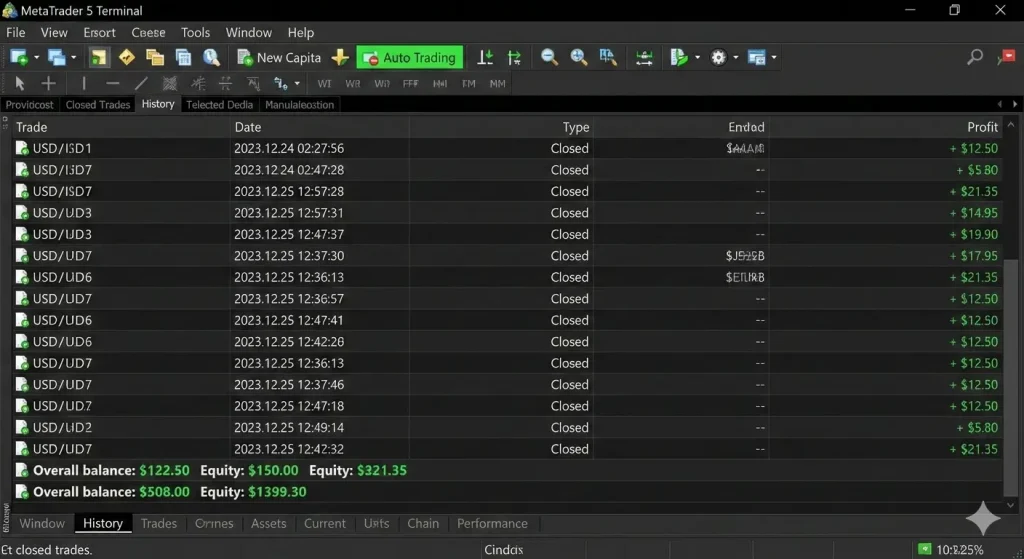Click the yellow folders navigator icon
This screenshot has height=559, width=1024.
[155, 57]
